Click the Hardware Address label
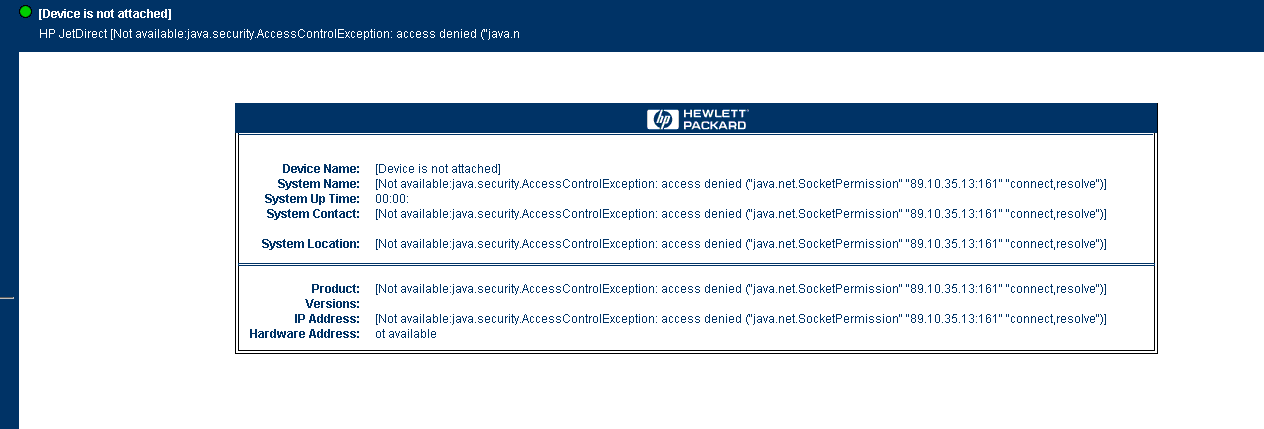Viewport: 1264px width, 429px height. pos(305,334)
